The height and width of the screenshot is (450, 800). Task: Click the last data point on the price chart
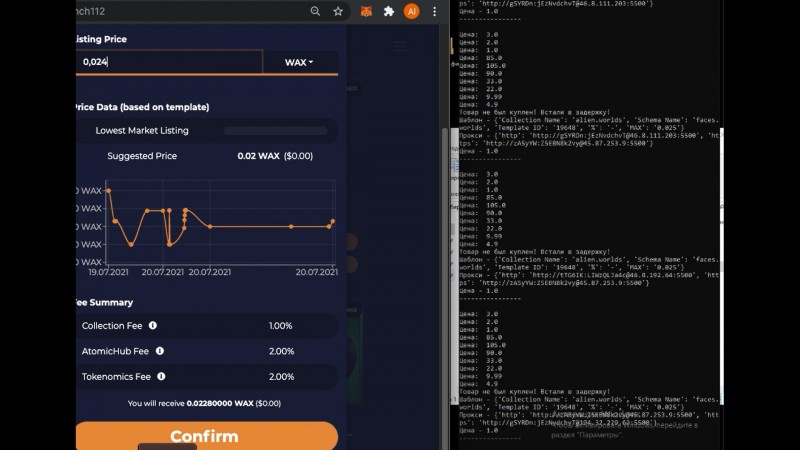(x=333, y=221)
